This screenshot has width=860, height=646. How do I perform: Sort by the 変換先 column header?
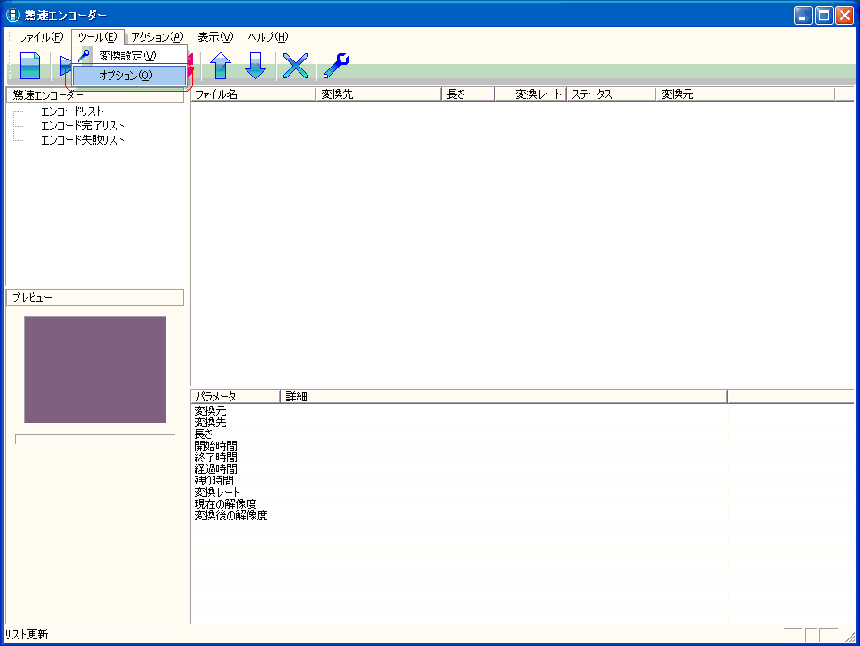[x=379, y=94]
